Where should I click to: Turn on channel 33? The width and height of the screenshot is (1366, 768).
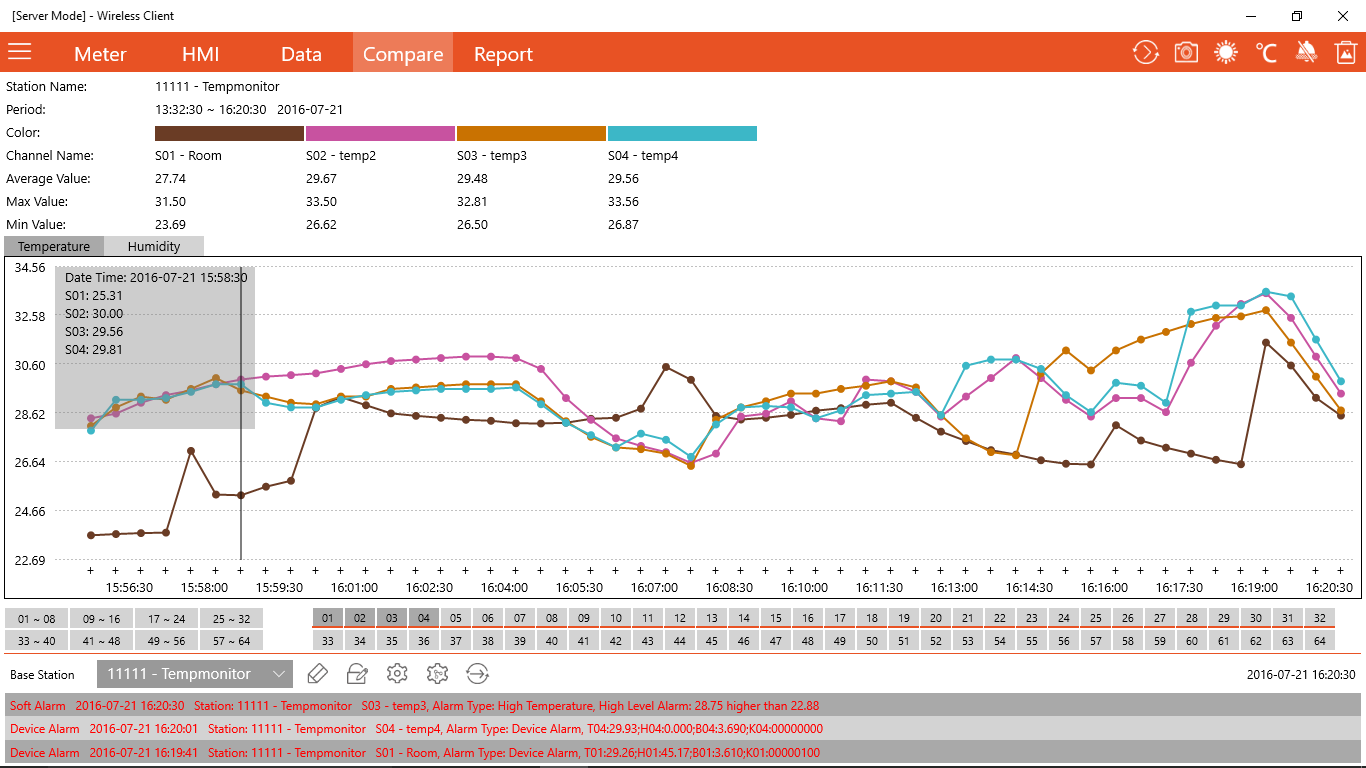(x=328, y=640)
